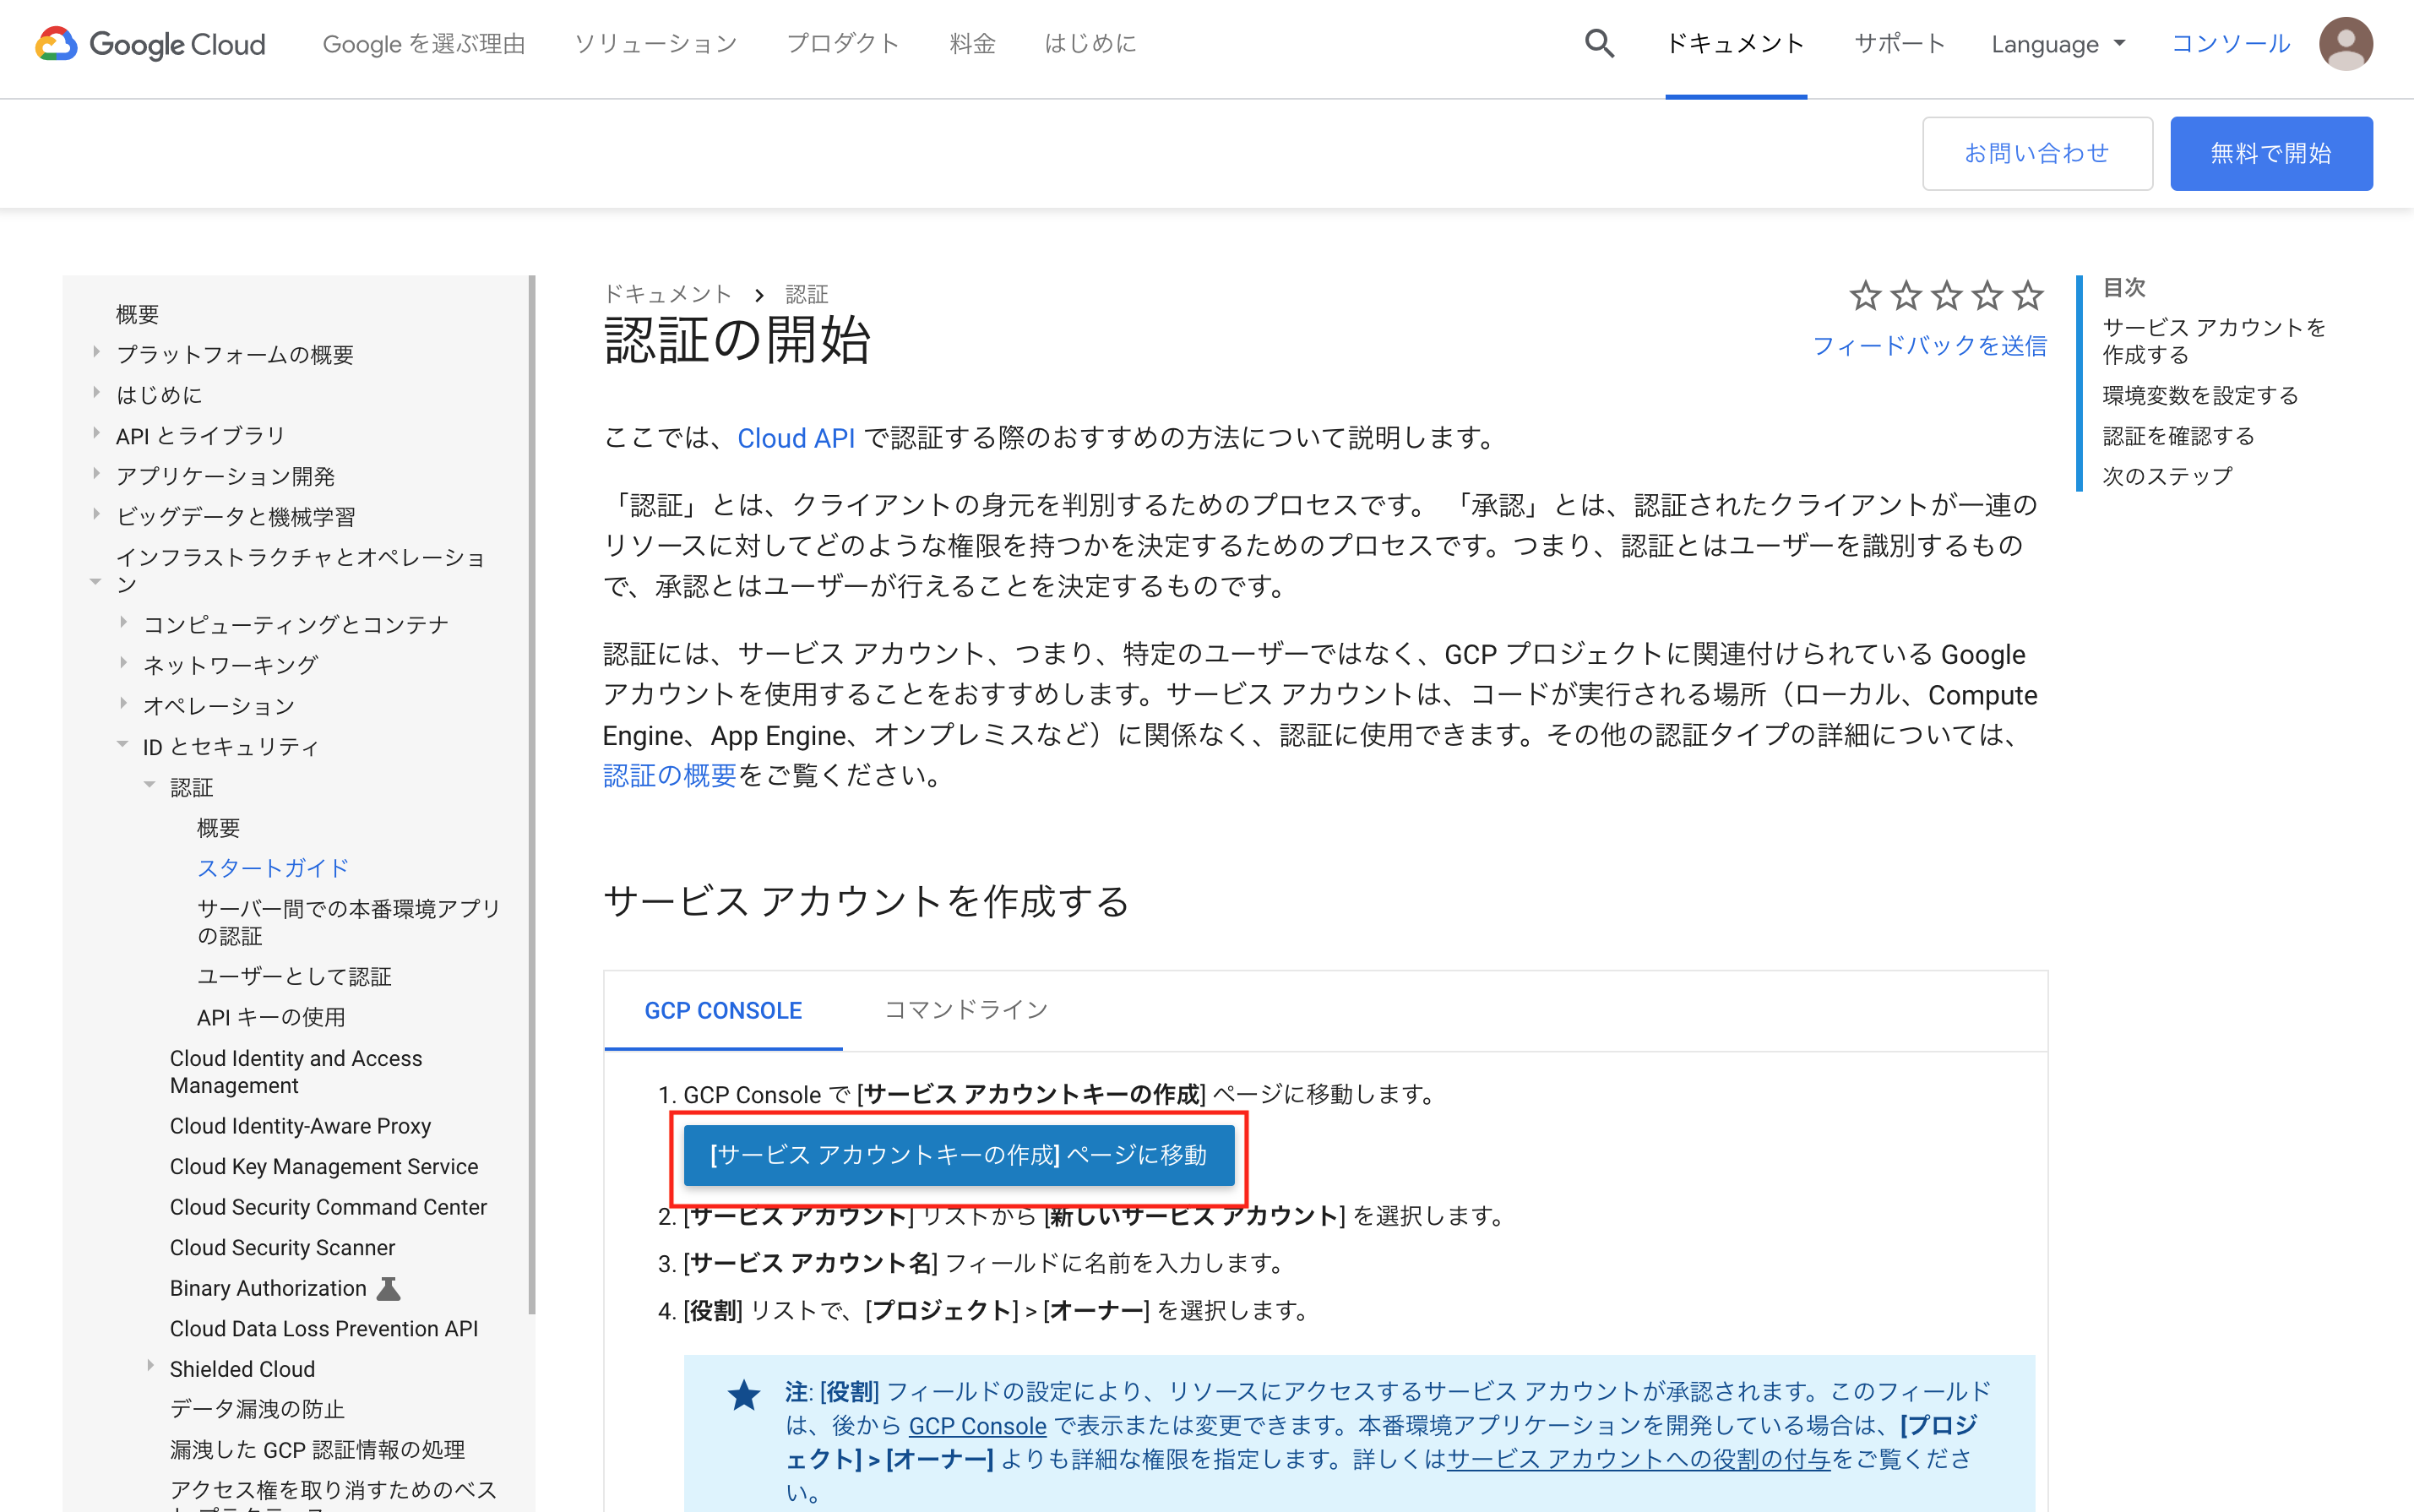The image size is (2414, 1512).
Task: Click the star icon in the blue note box
Action: click(744, 1394)
